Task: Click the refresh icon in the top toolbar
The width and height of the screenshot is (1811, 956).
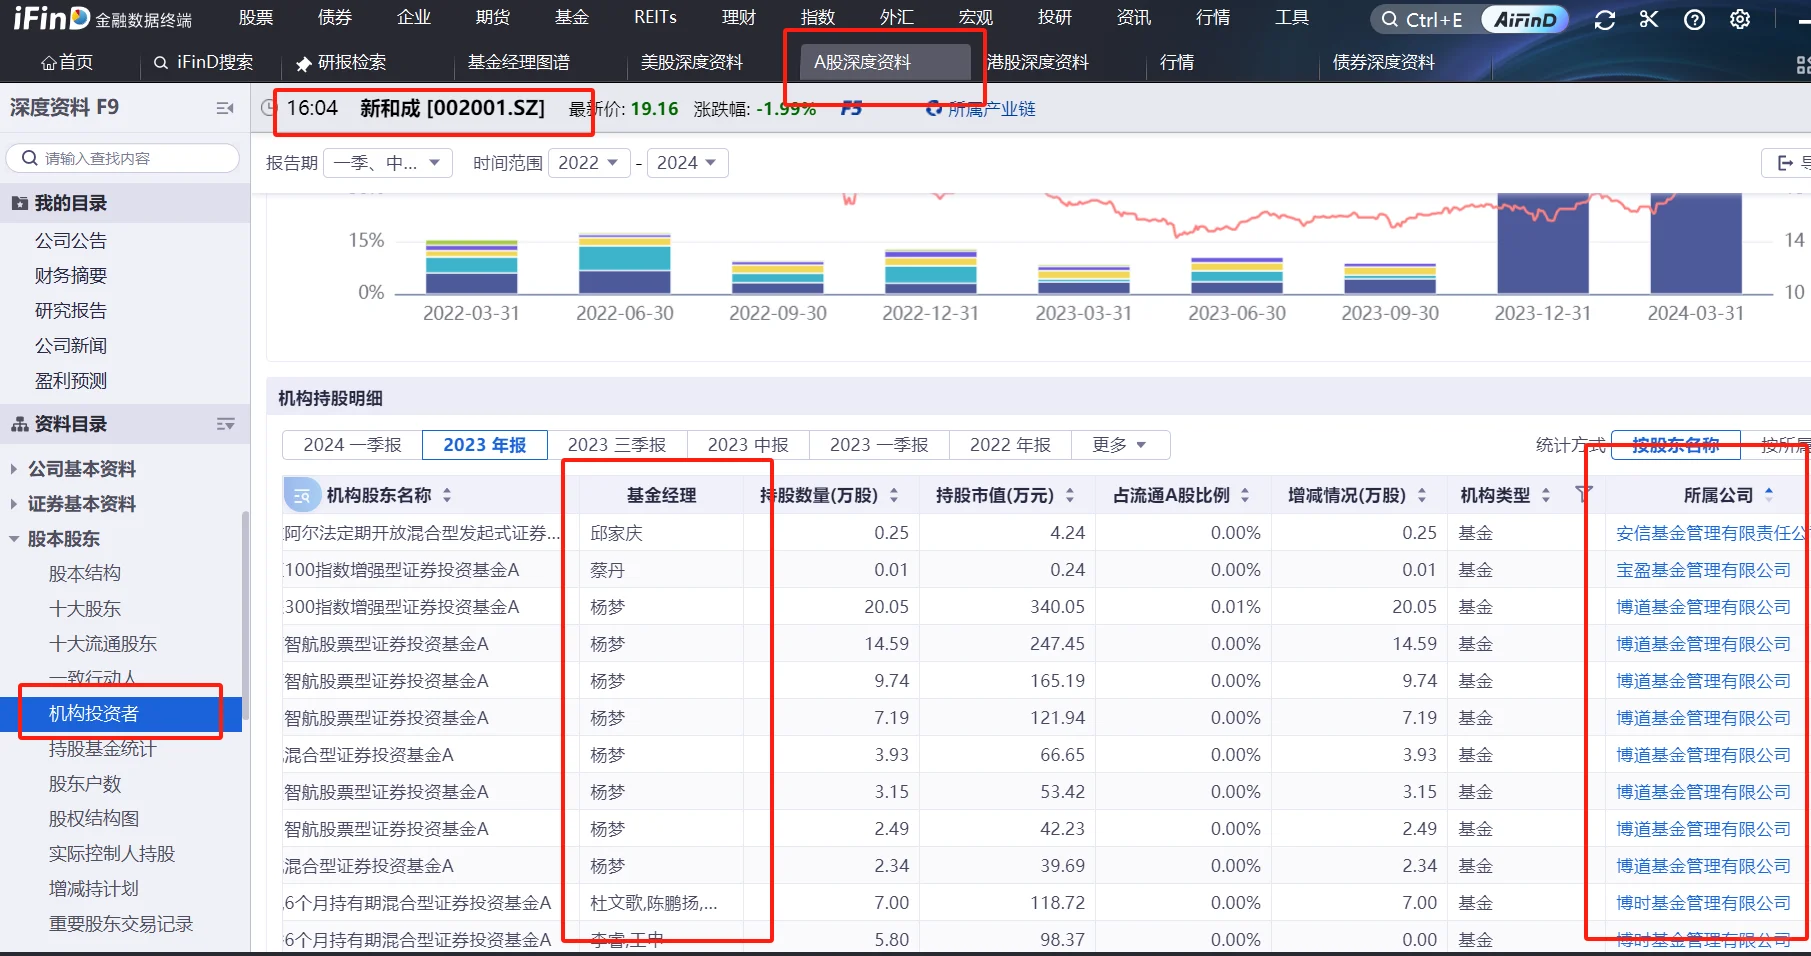Action: [1604, 19]
